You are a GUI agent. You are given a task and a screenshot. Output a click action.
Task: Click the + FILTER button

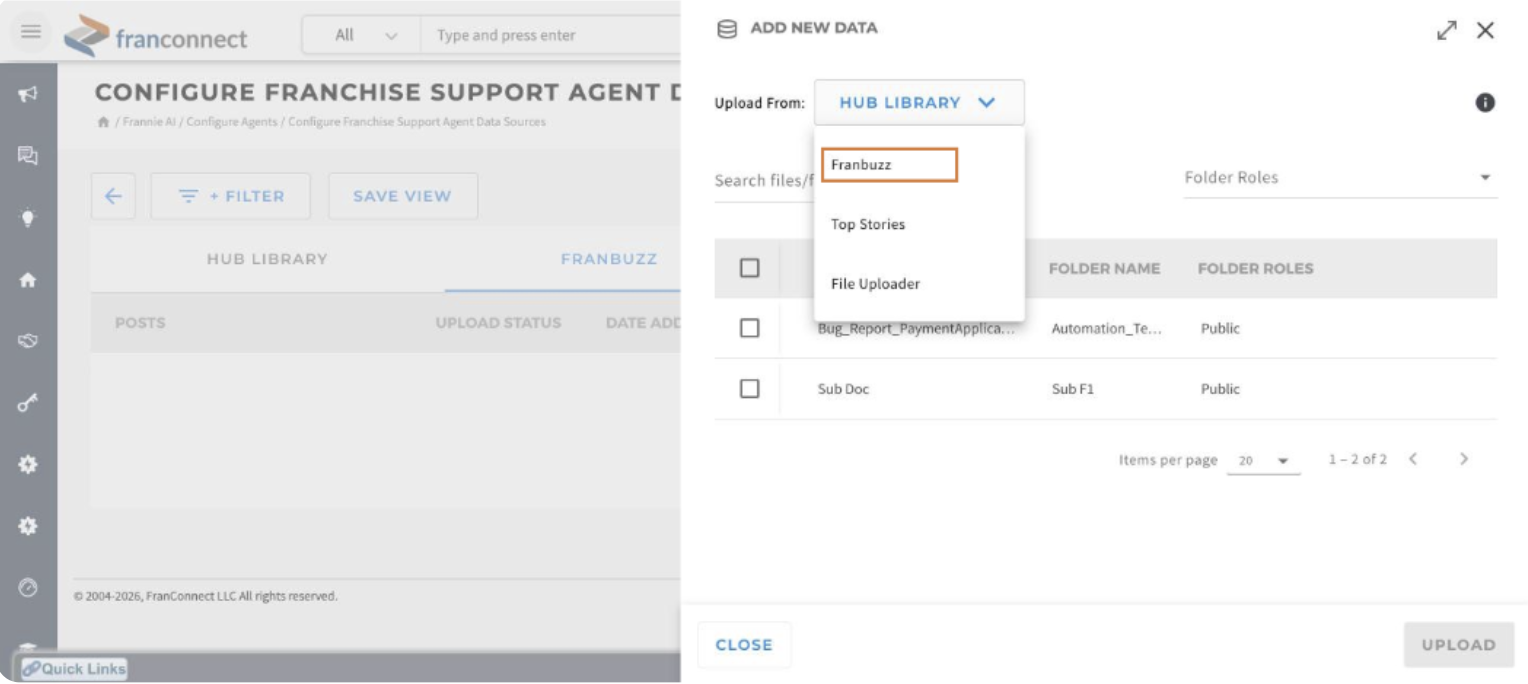(231, 196)
